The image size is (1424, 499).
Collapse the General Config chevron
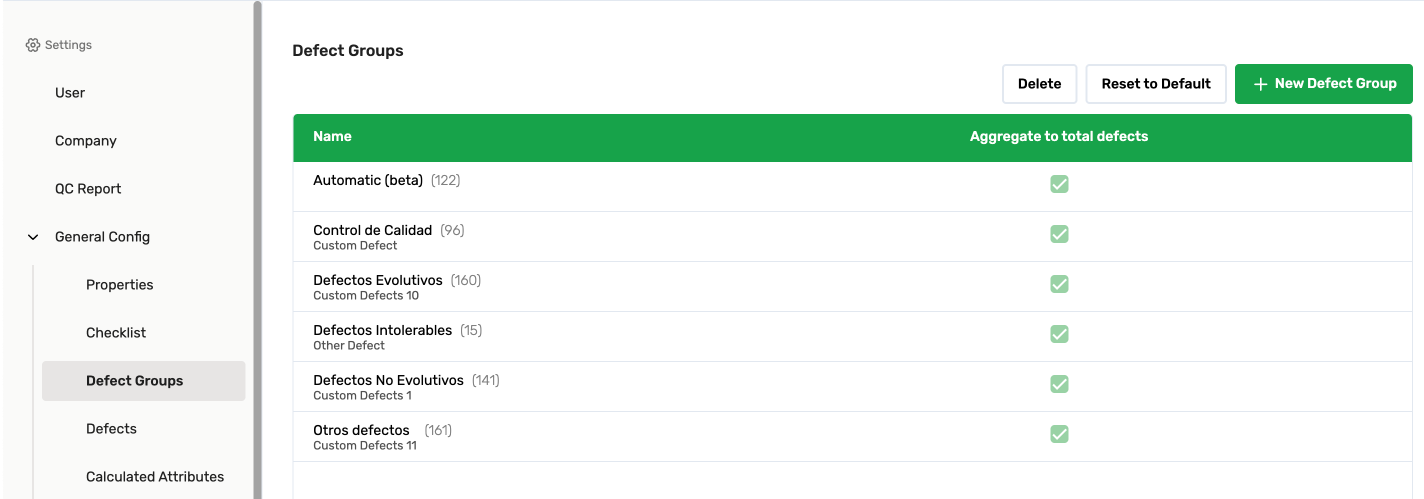pyautogui.click(x=33, y=237)
